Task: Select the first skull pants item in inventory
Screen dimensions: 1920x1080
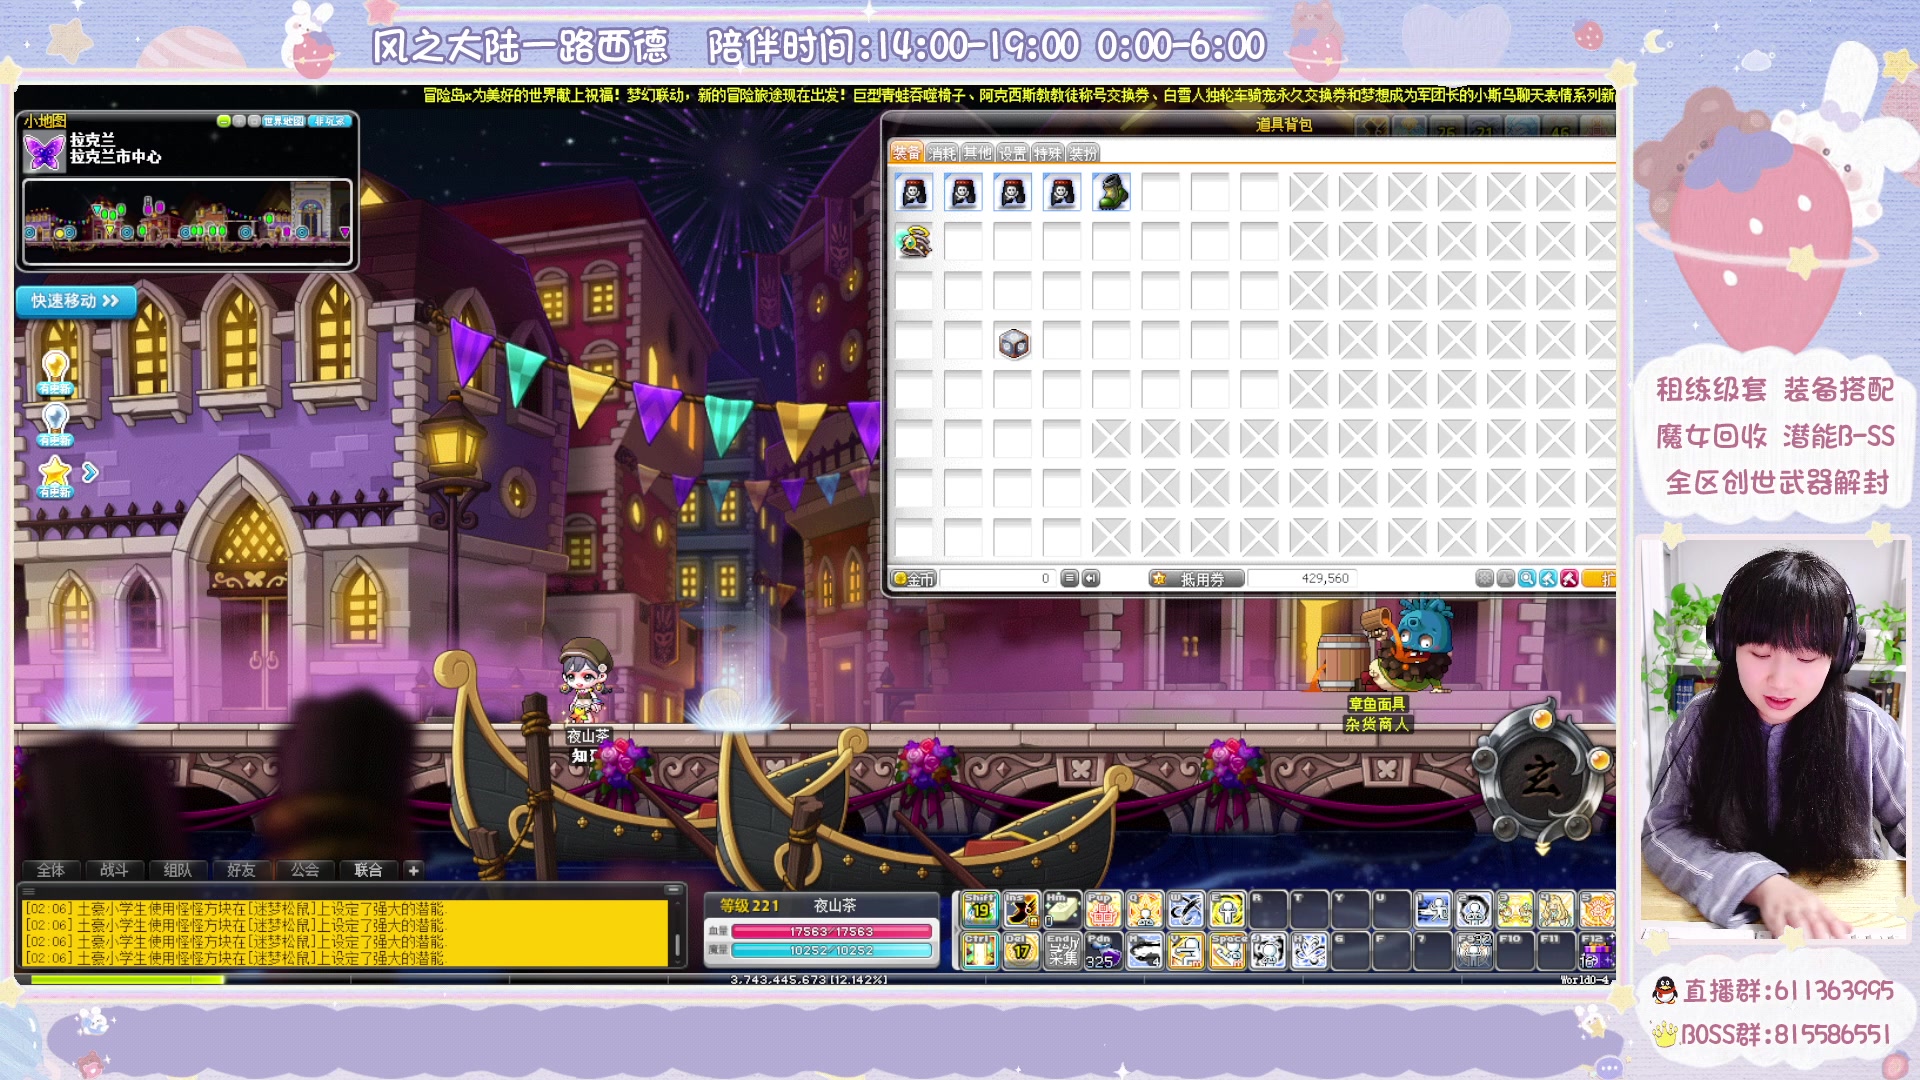Action: 914,192
